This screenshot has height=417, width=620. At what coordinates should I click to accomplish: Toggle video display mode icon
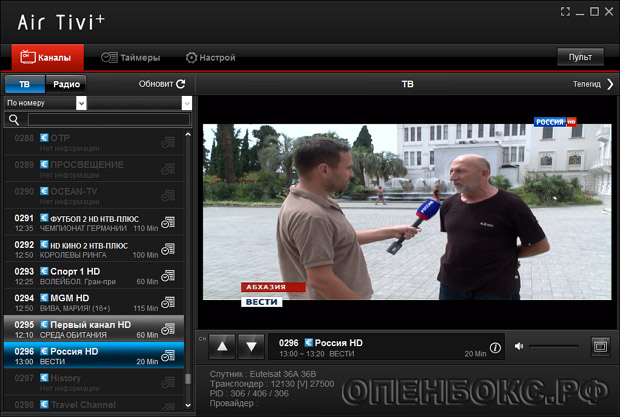pos(600,347)
